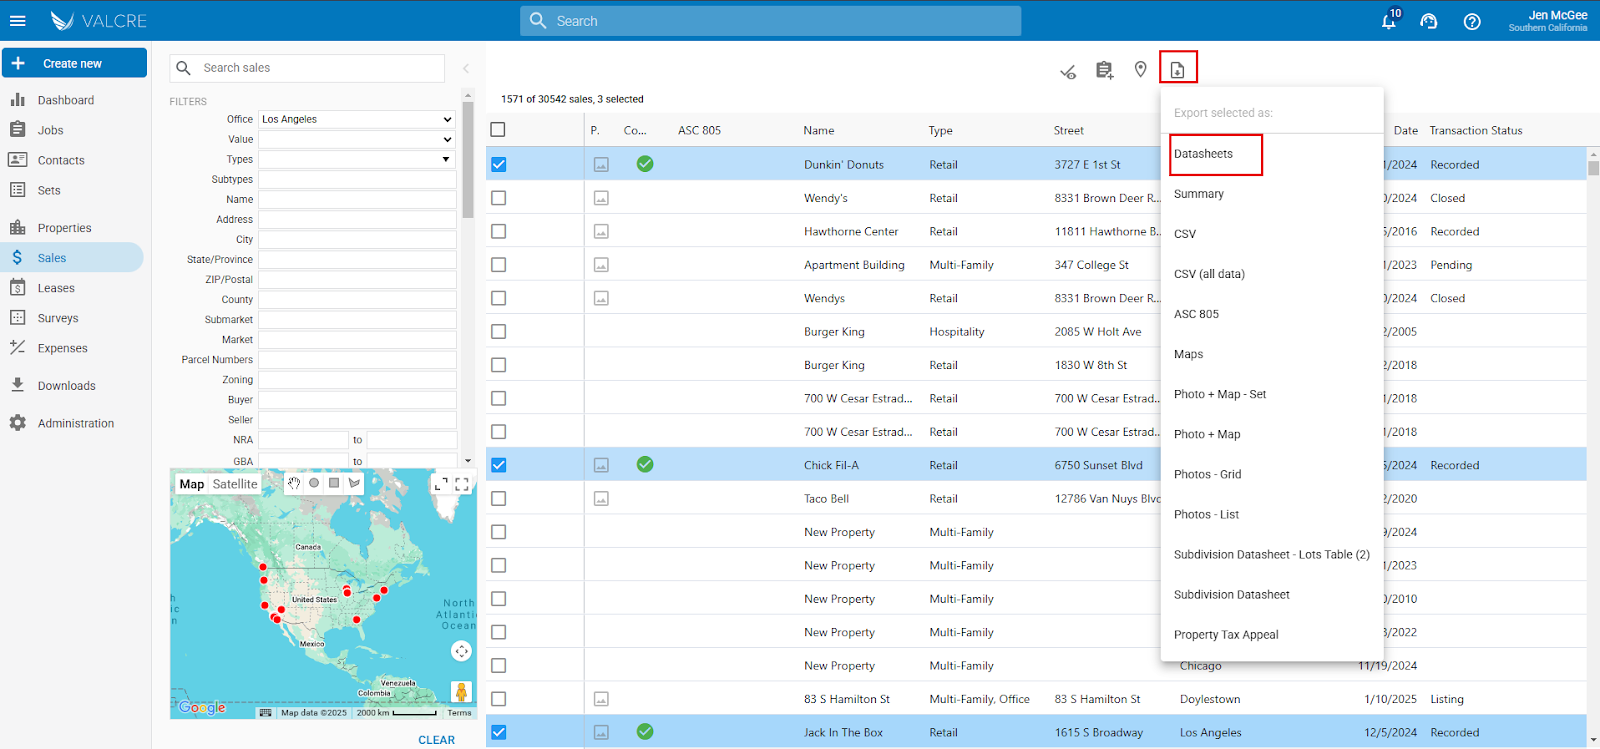
Task: Toggle map fullscreen view
Action: pyautogui.click(x=462, y=484)
